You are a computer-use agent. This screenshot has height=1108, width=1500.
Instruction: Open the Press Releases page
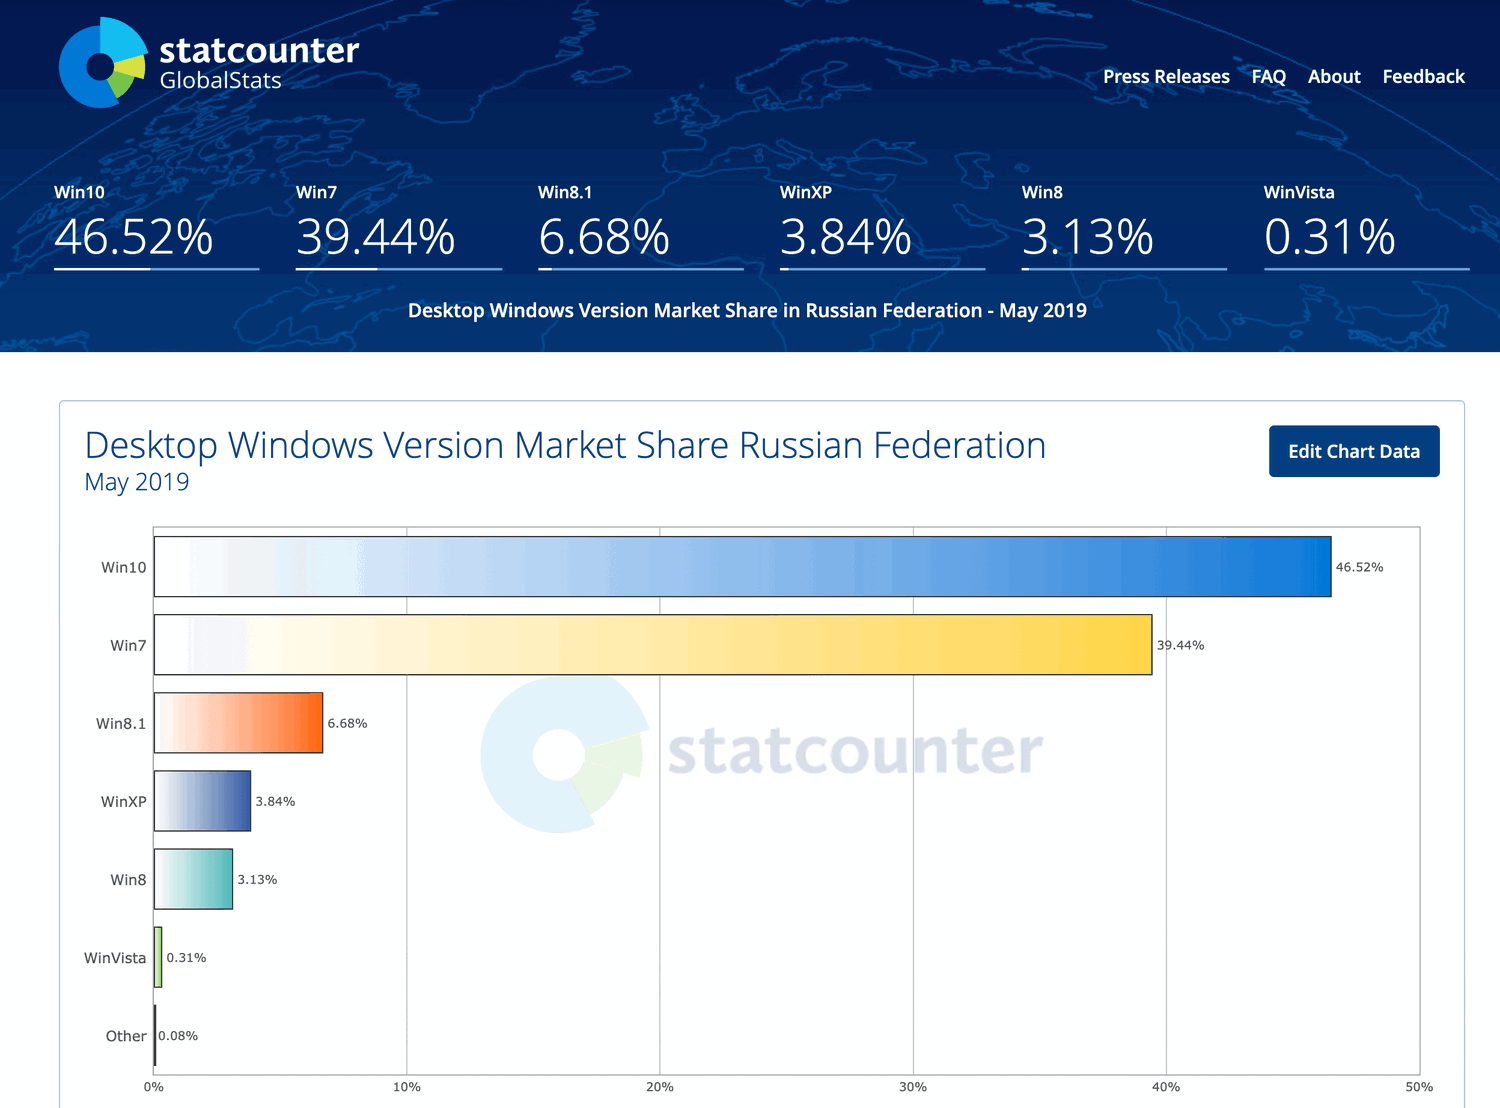point(1166,76)
